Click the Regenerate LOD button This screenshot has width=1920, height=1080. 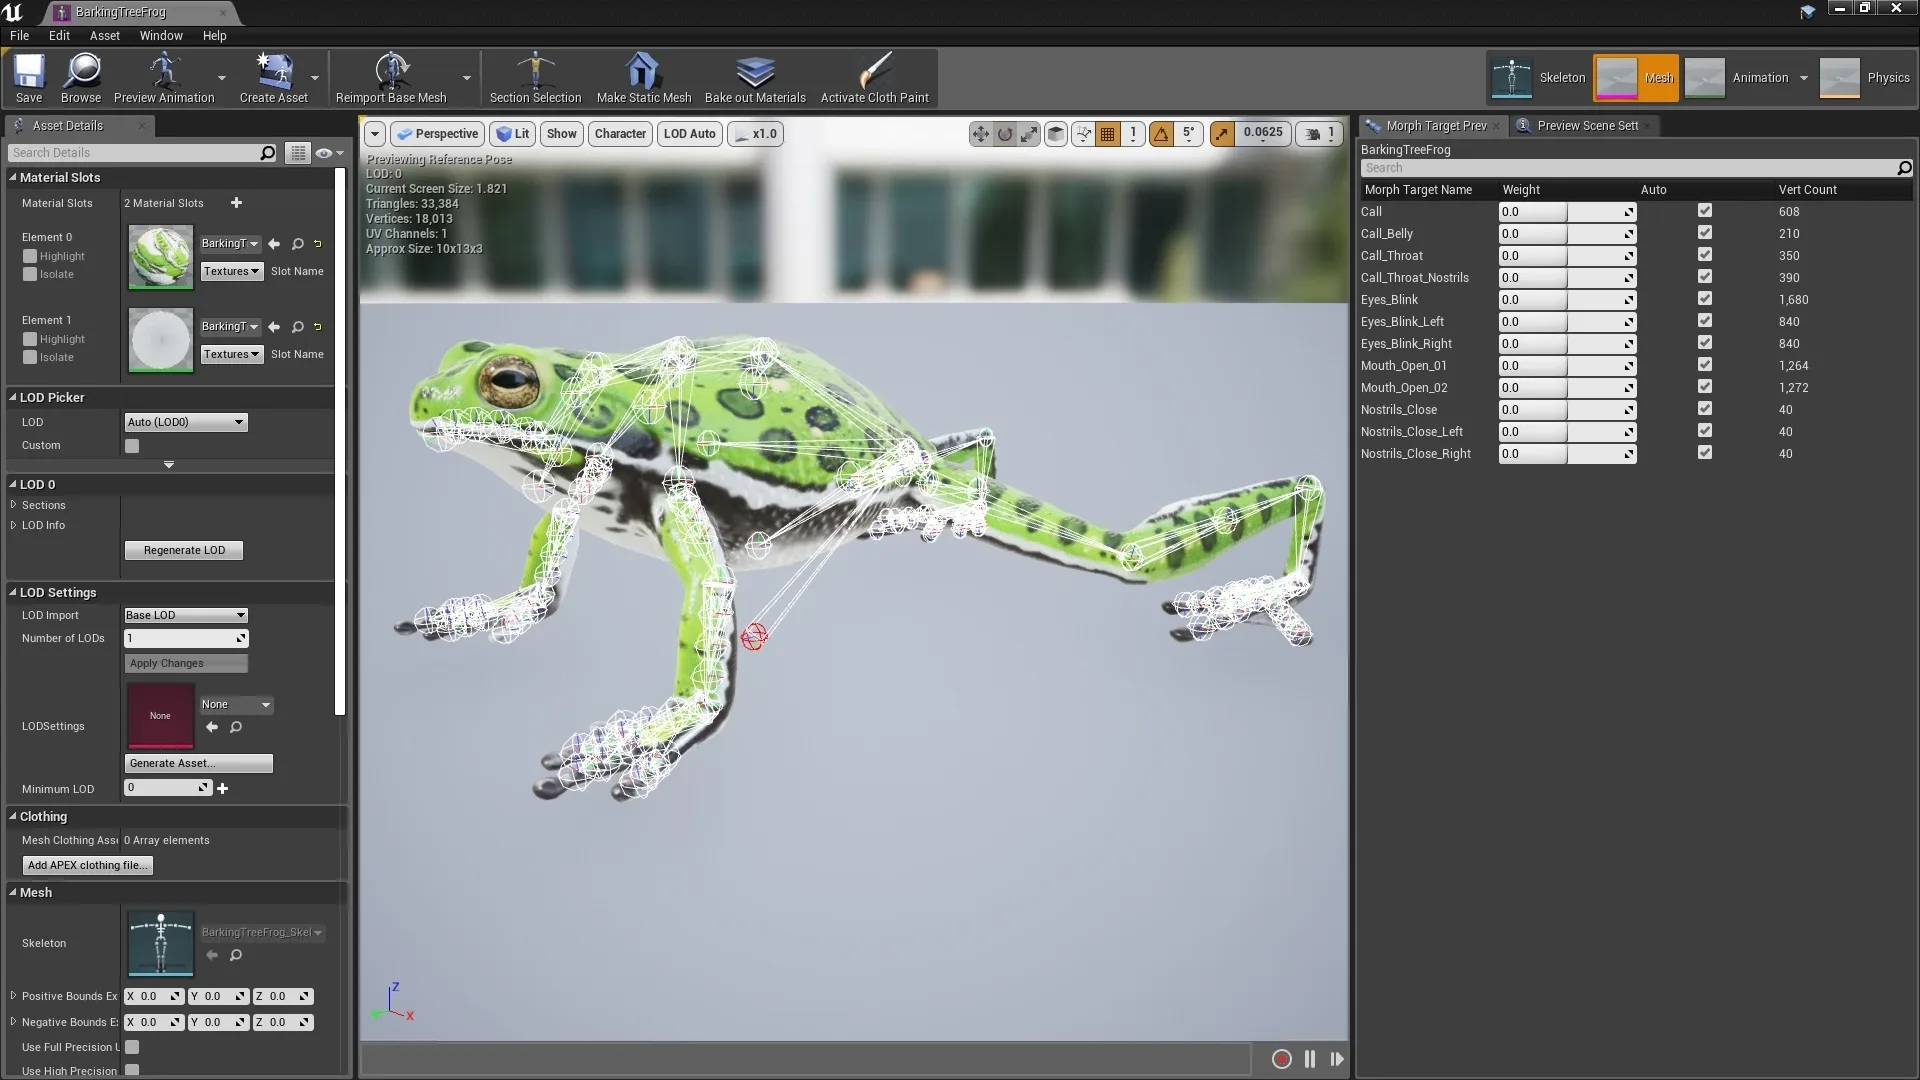184,550
